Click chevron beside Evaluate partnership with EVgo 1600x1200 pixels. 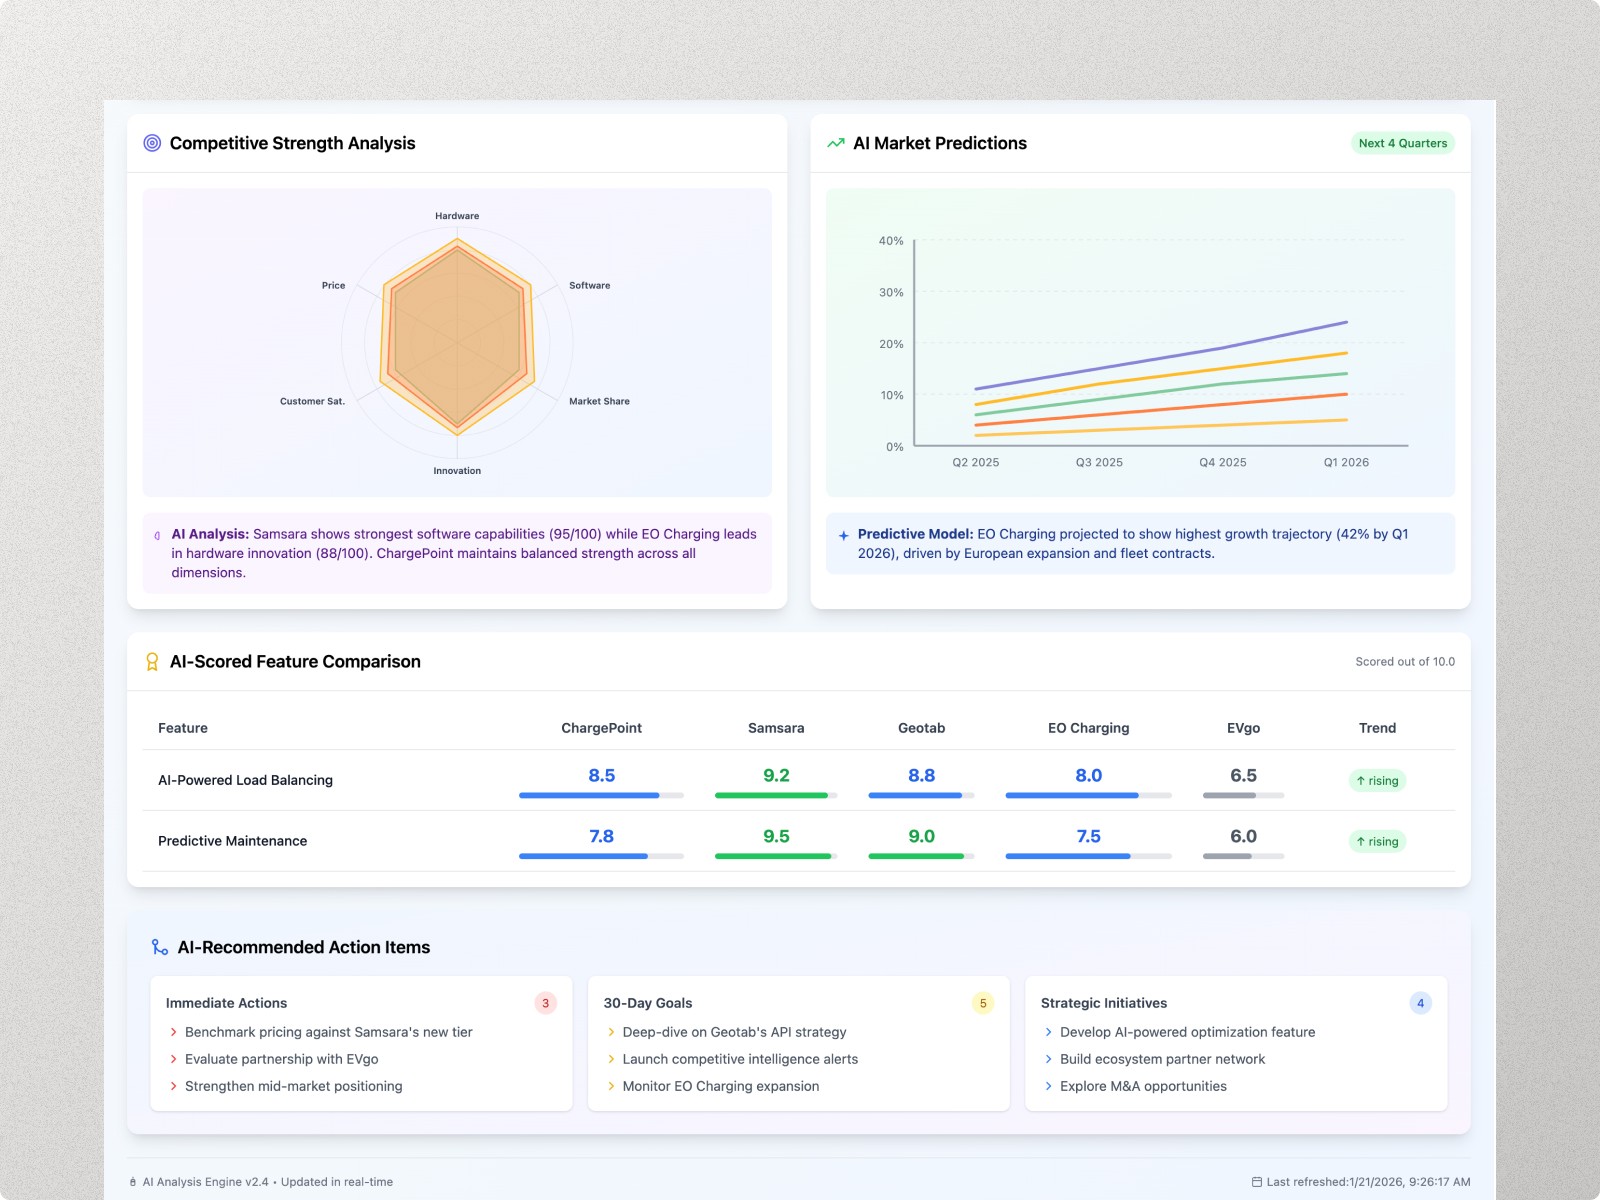tap(173, 1059)
